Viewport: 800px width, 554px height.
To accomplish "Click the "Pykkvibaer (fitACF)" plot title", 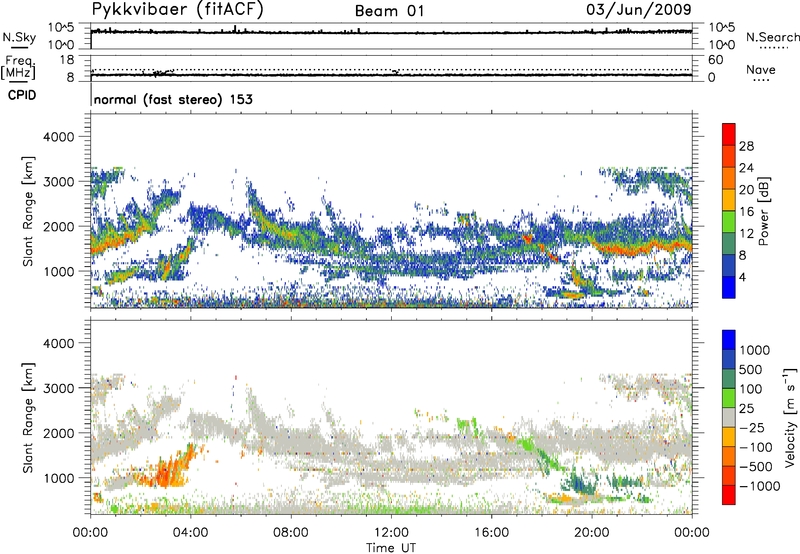I will tap(178, 10).
